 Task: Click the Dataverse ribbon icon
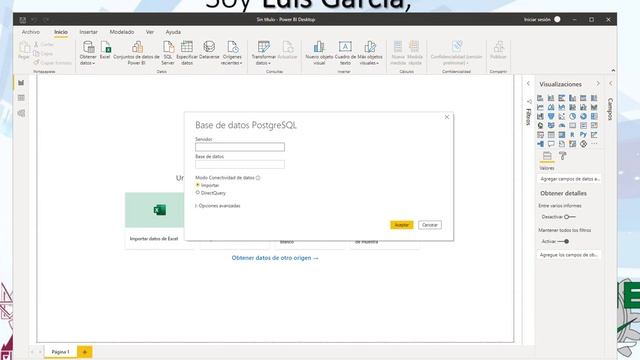209,47
